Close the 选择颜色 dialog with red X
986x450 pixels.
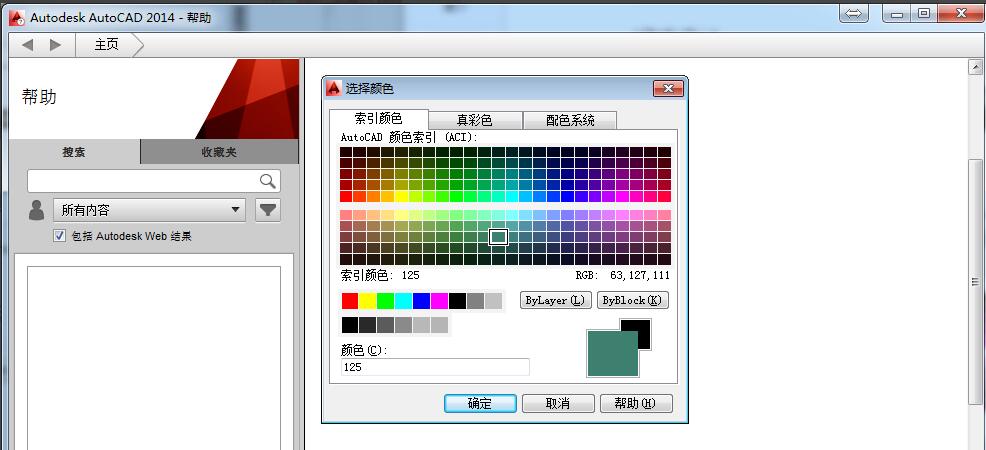(668, 89)
